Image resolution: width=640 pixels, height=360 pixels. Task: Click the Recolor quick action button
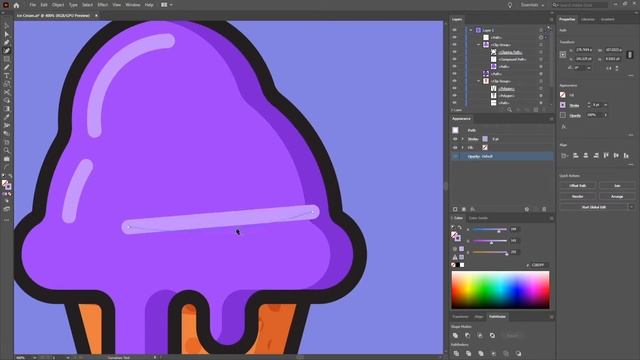[578, 197]
